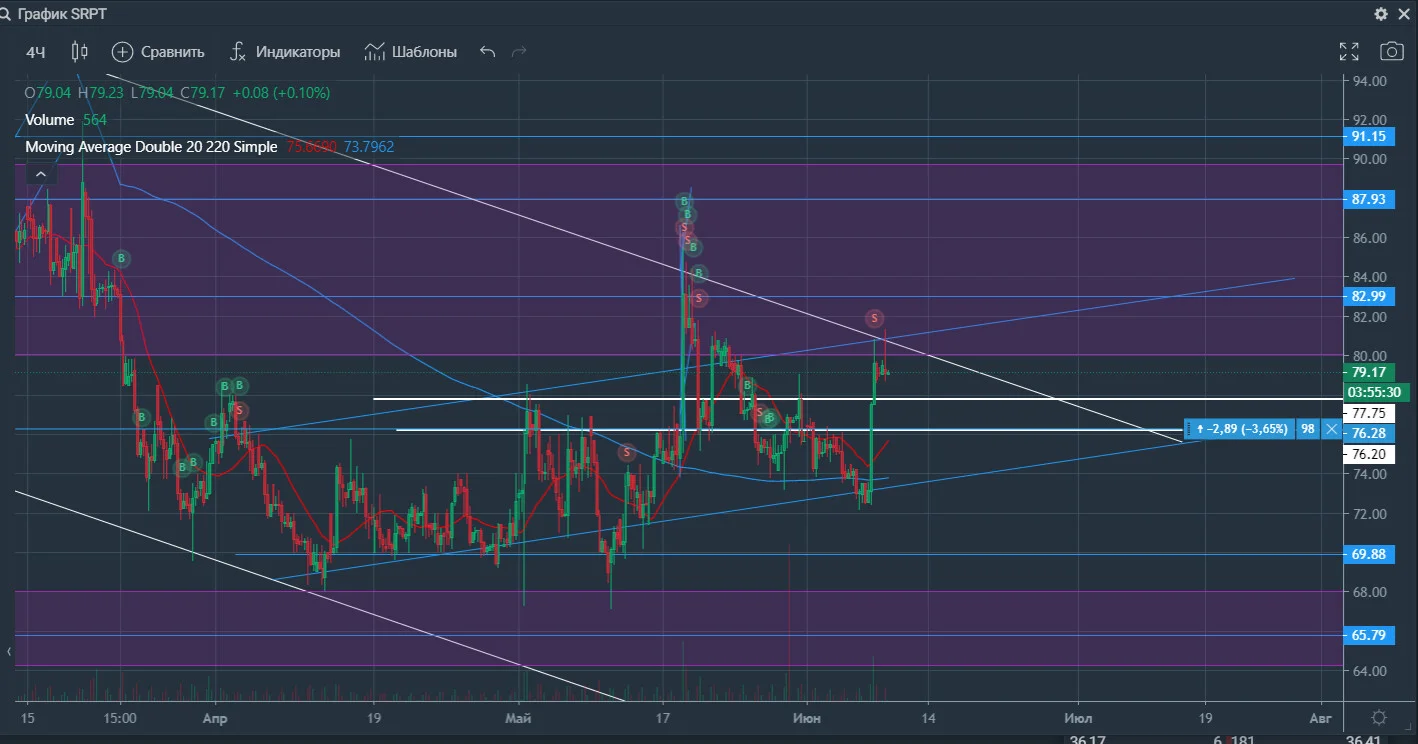Redo the last chart action
Image resolution: width=1418 pixels, height=744 pixels.
coord(519,52)
